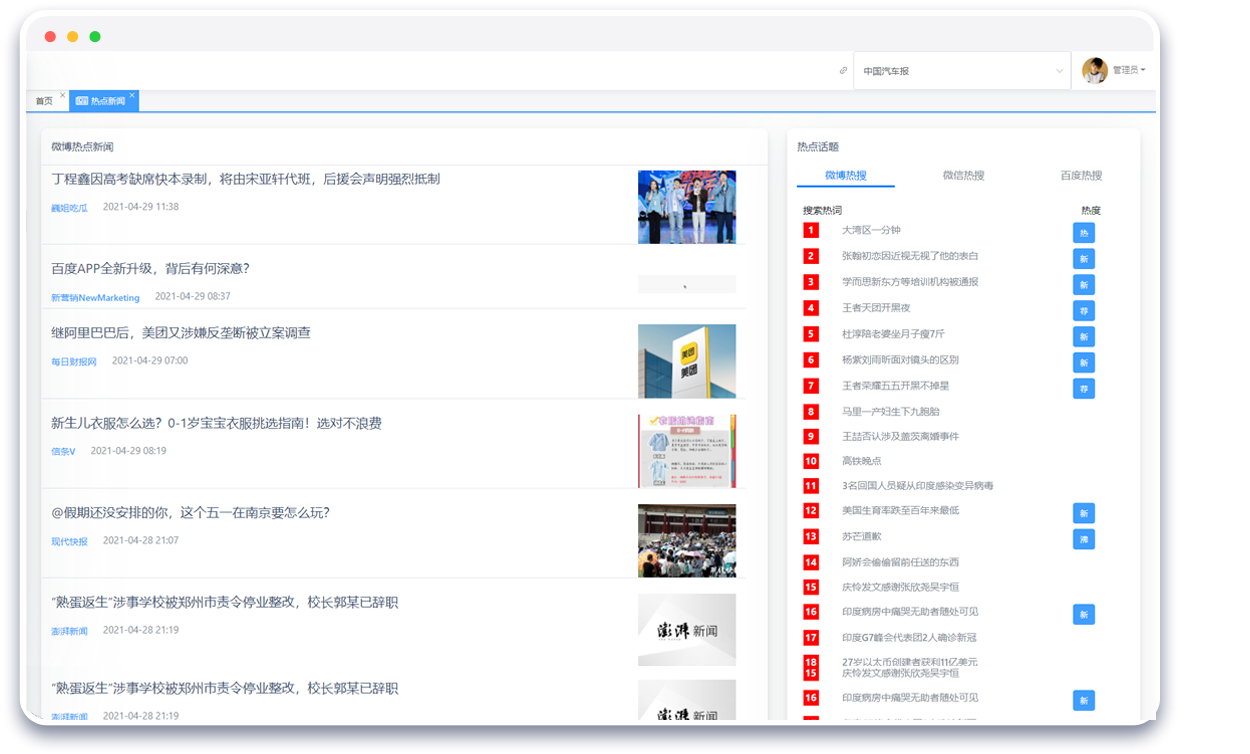This screenshot has width=1250, height=754.
Task: Click the rank 5 red badge
Action: [x=811, y=334]
